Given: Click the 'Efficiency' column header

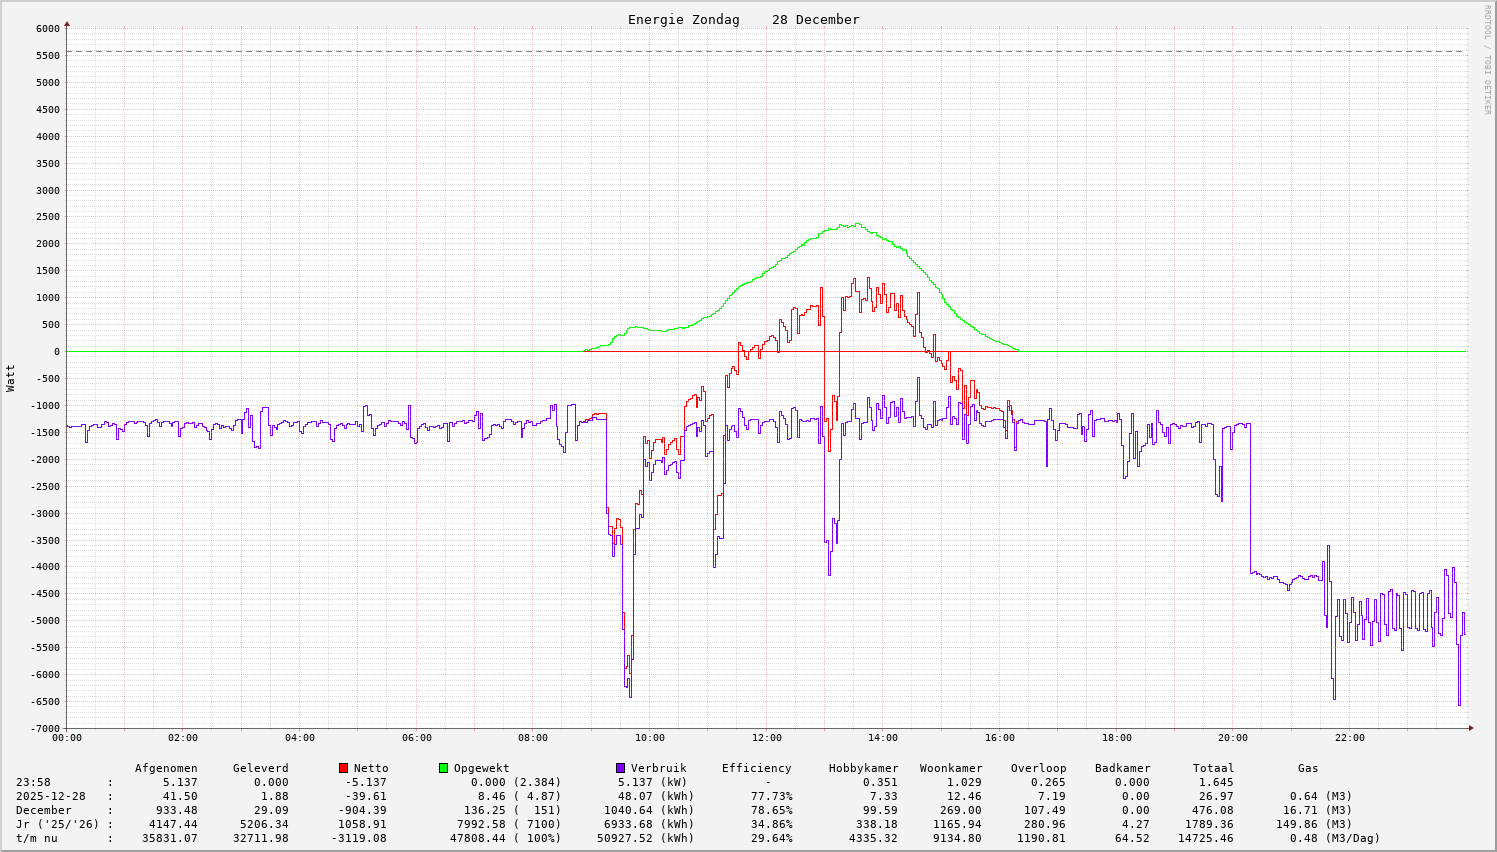Looking at the screenshot, I should [x=756, y=768].
